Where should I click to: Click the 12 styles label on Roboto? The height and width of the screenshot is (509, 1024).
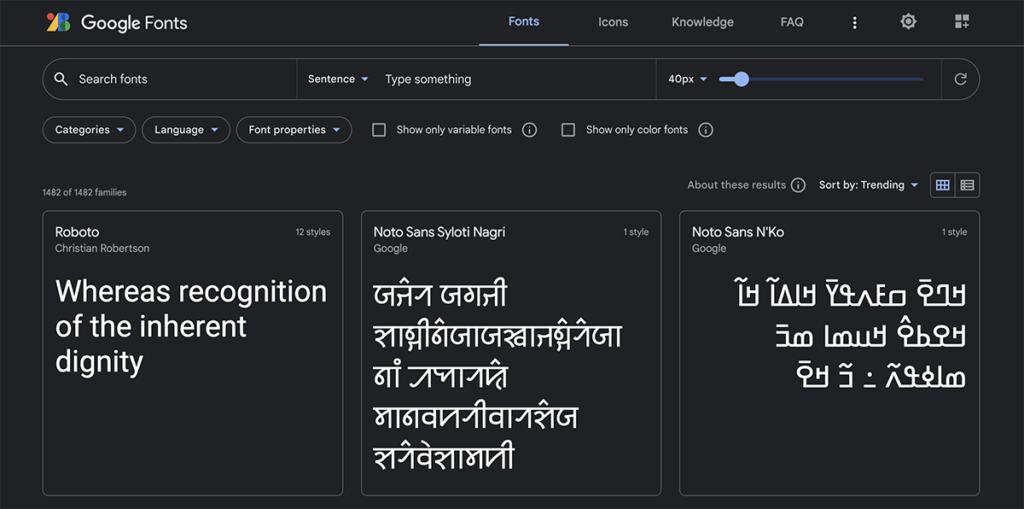[x=313, y=232]
